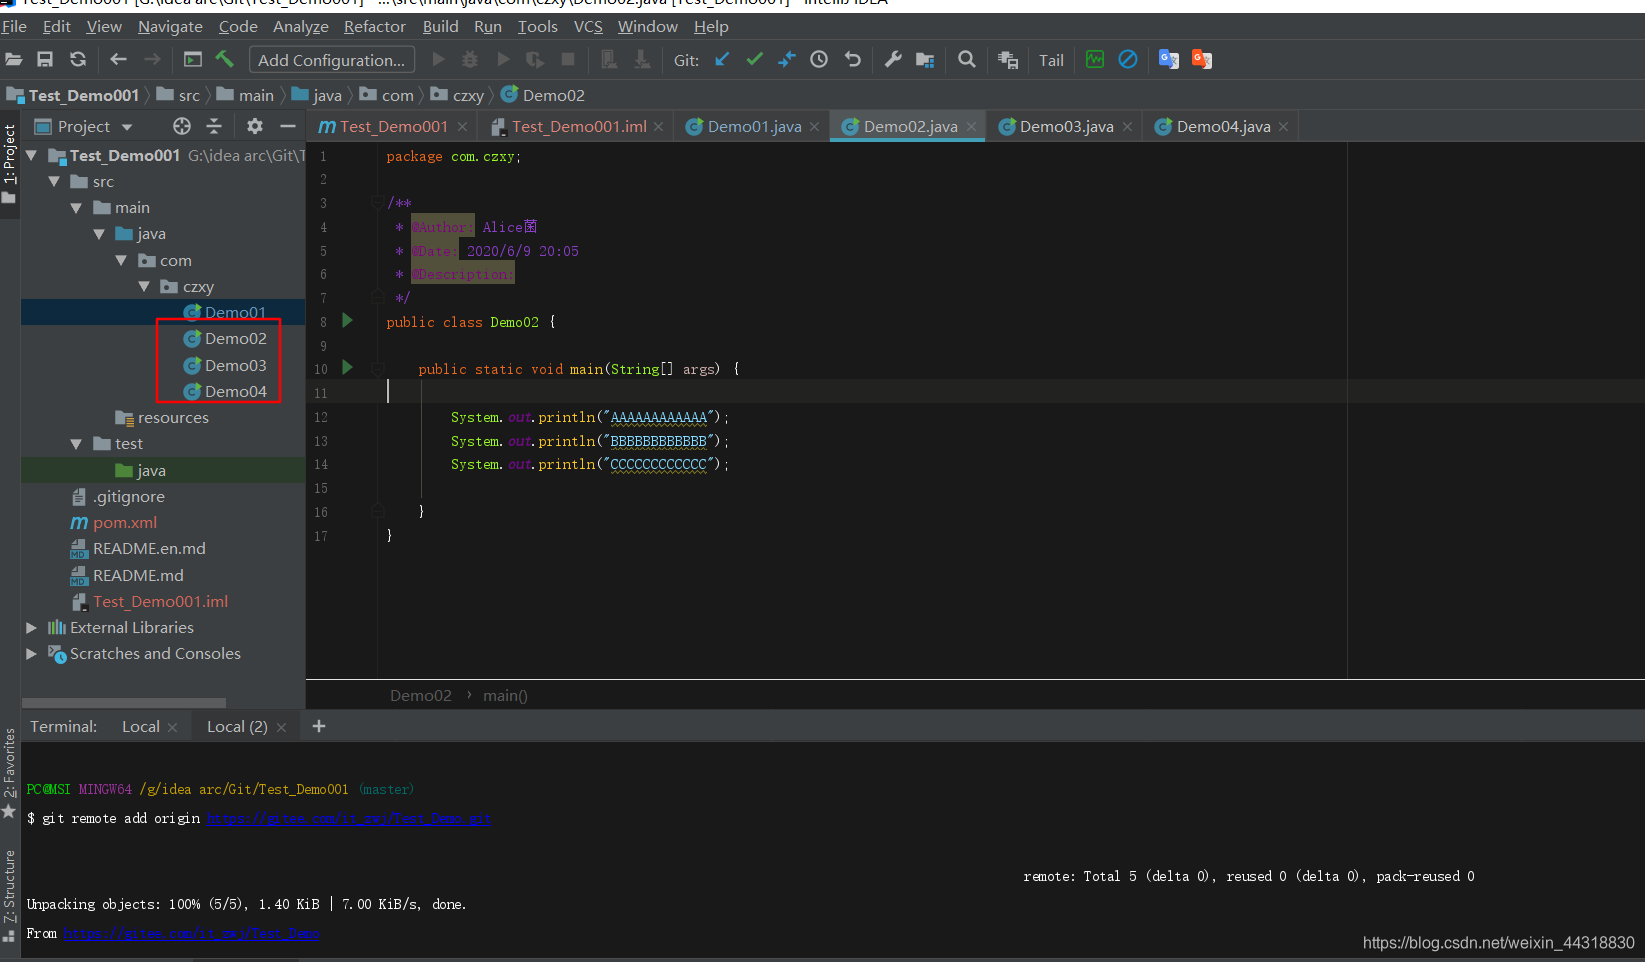Open settings wrench icon in toolbar
The height and width of the screenshot is (962, 1645).
(893, 60)
